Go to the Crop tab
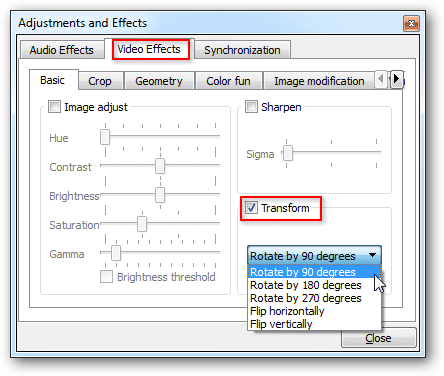 click(100, 81)
